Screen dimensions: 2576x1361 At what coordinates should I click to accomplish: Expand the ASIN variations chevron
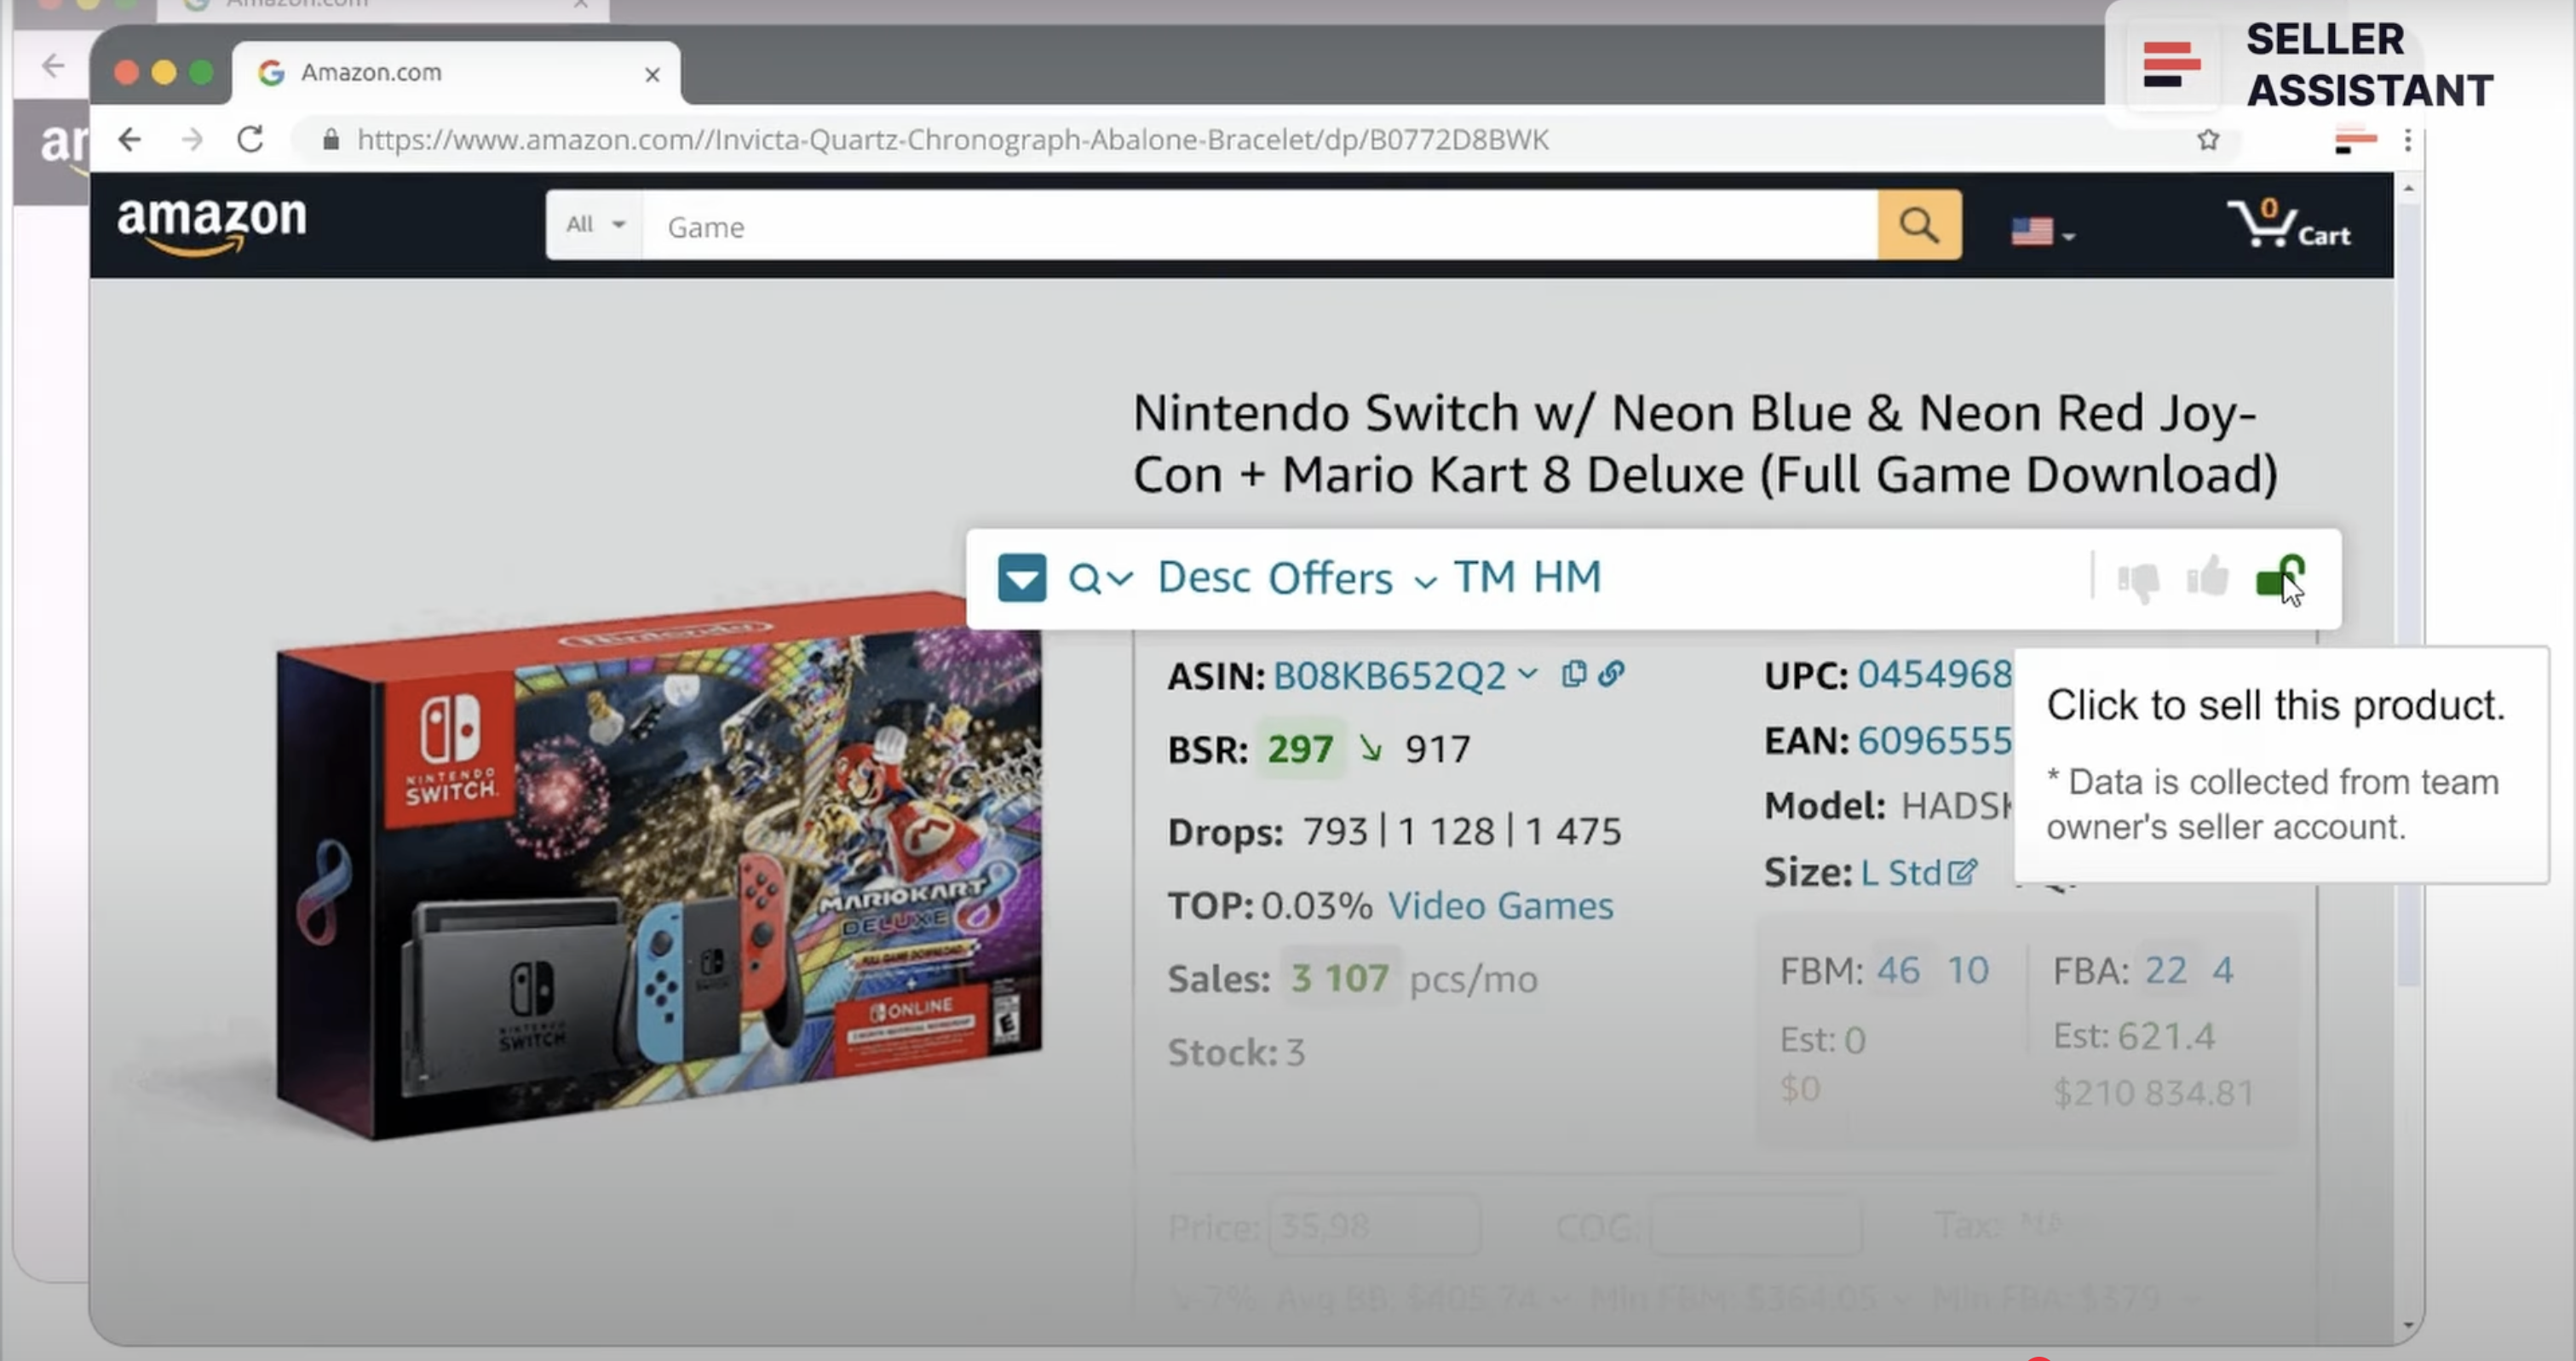click(1527, 674)
